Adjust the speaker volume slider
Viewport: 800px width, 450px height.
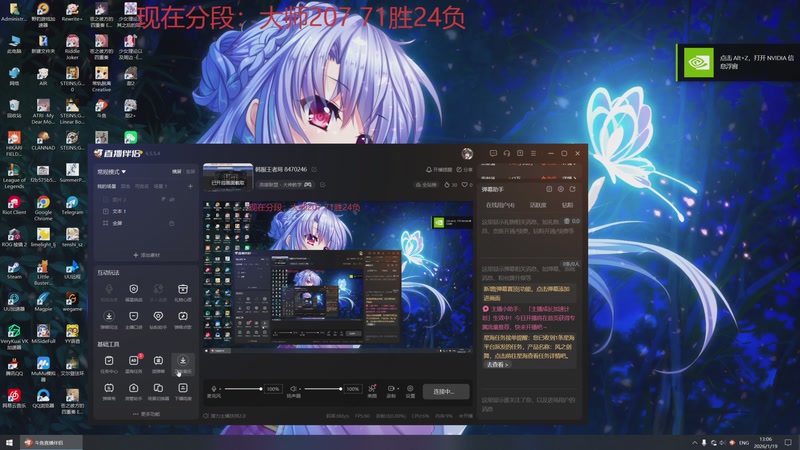click(x=323, y=389)
